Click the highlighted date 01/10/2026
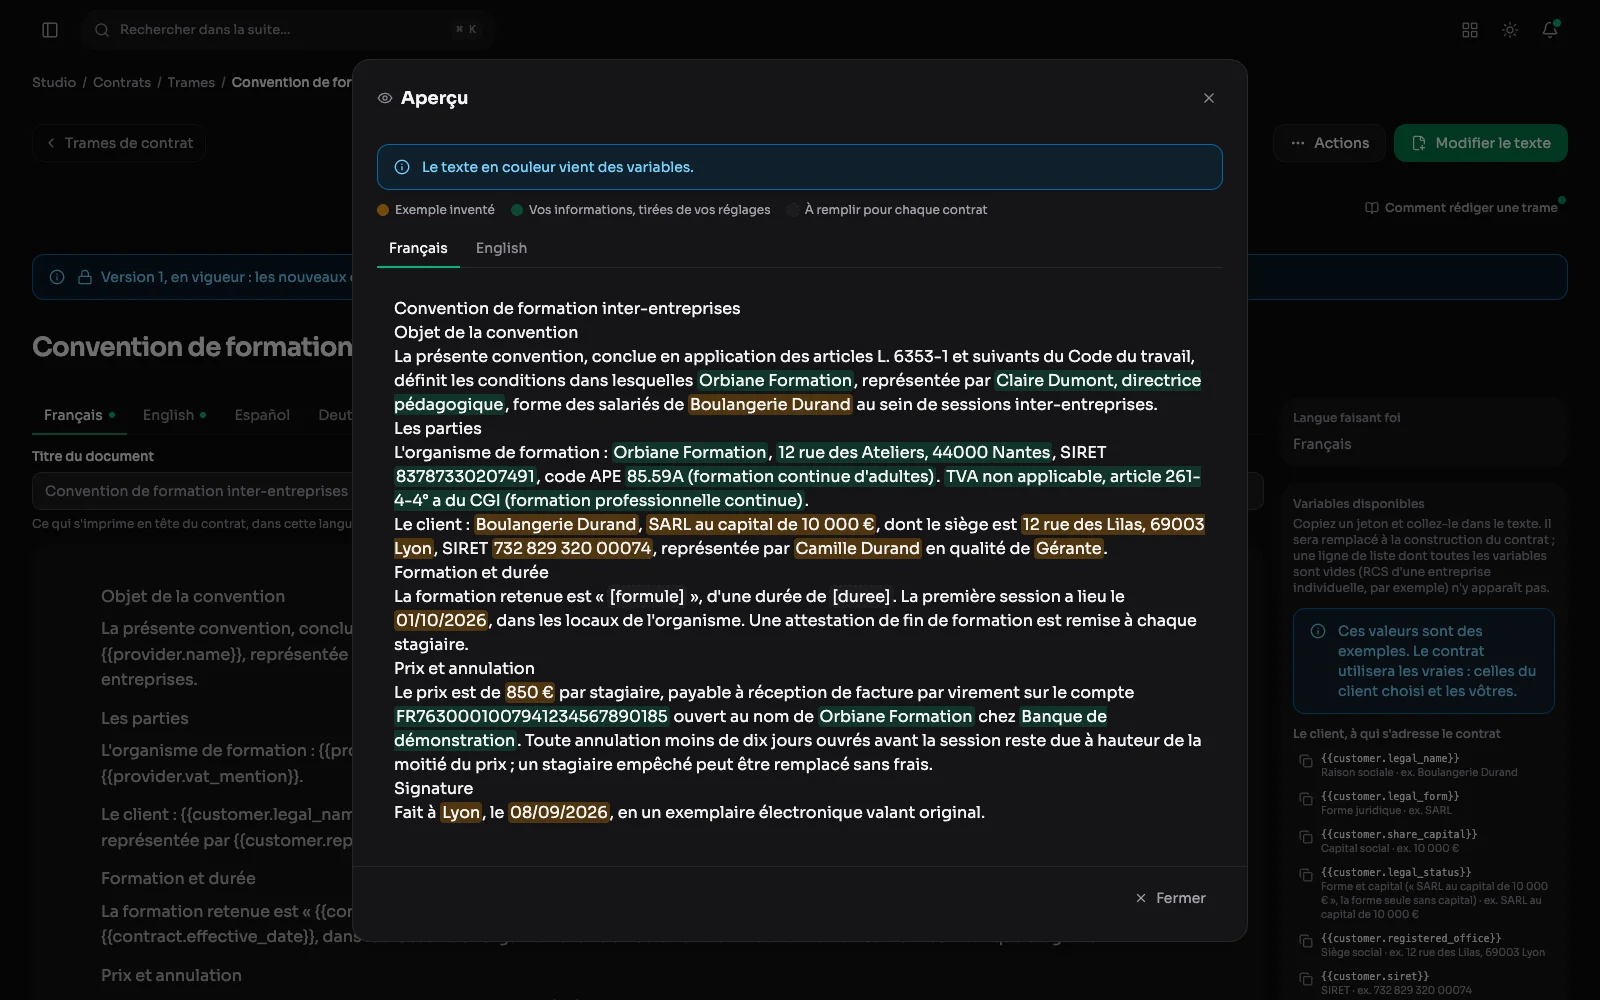Viewport: 1600px width, 1000px height. click(441, 620)
